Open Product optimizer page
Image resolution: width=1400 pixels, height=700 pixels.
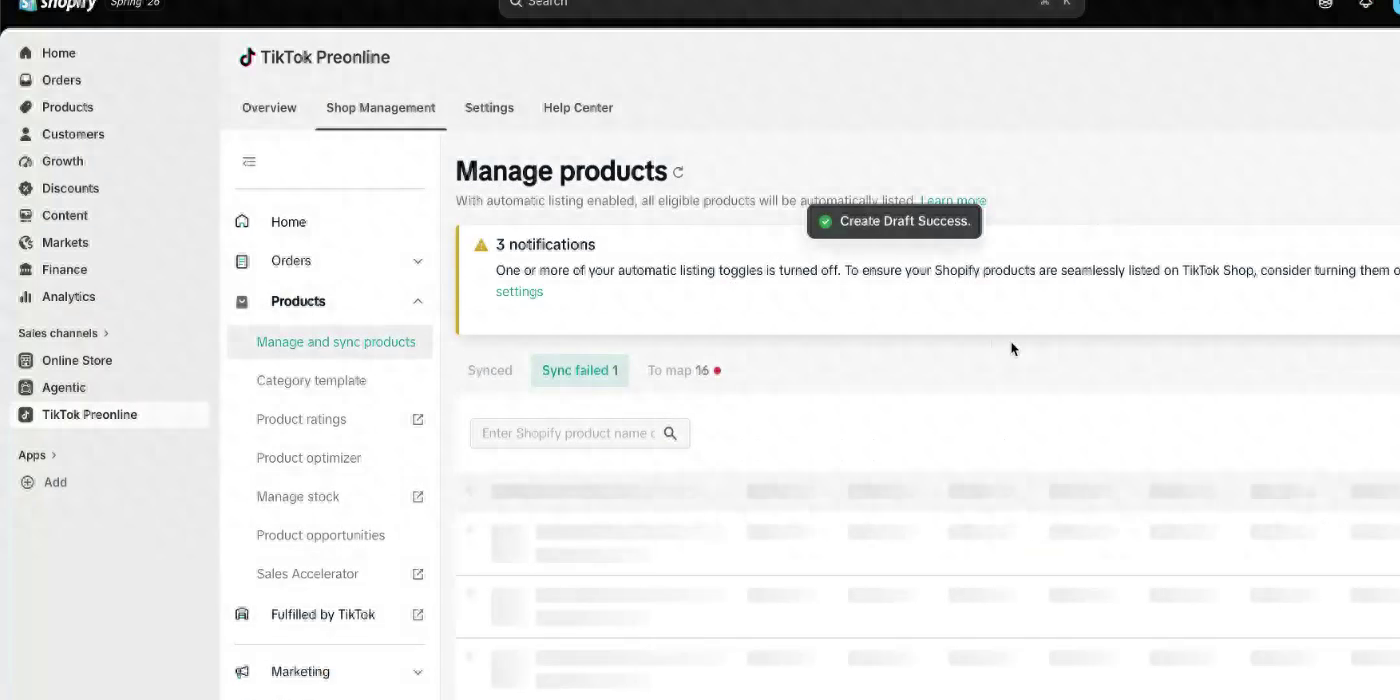tap(309, 458)
